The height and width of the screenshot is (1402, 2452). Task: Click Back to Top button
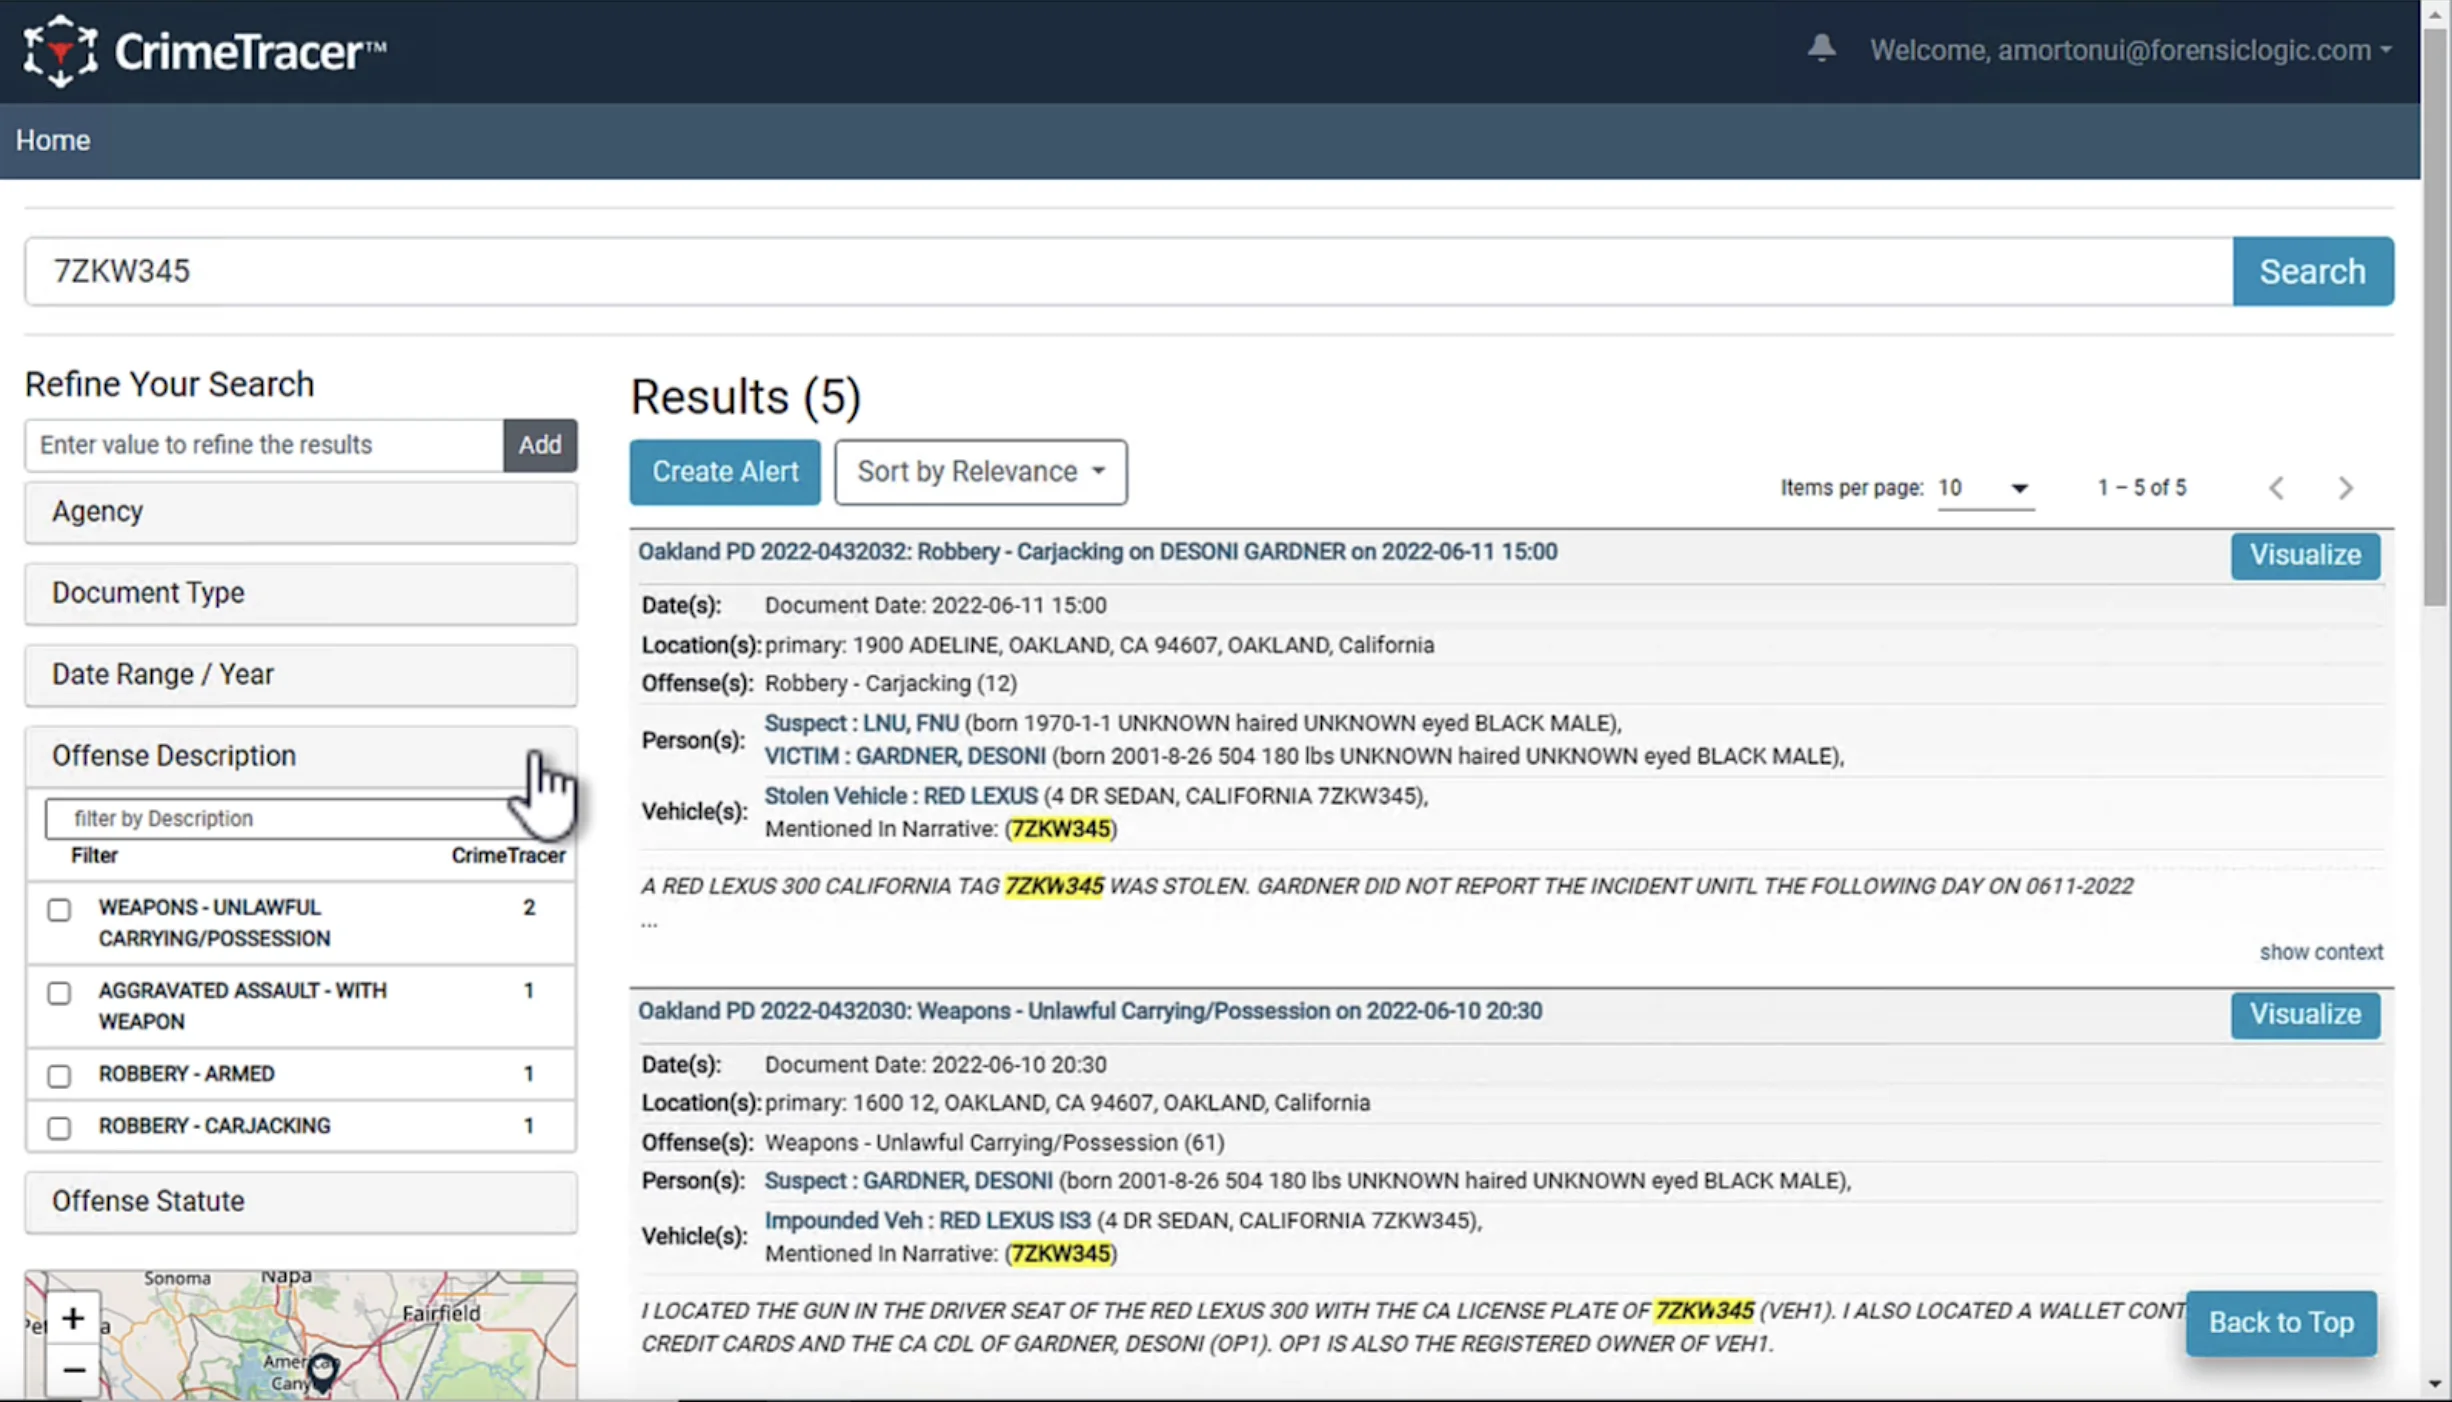(2281, 1323)
